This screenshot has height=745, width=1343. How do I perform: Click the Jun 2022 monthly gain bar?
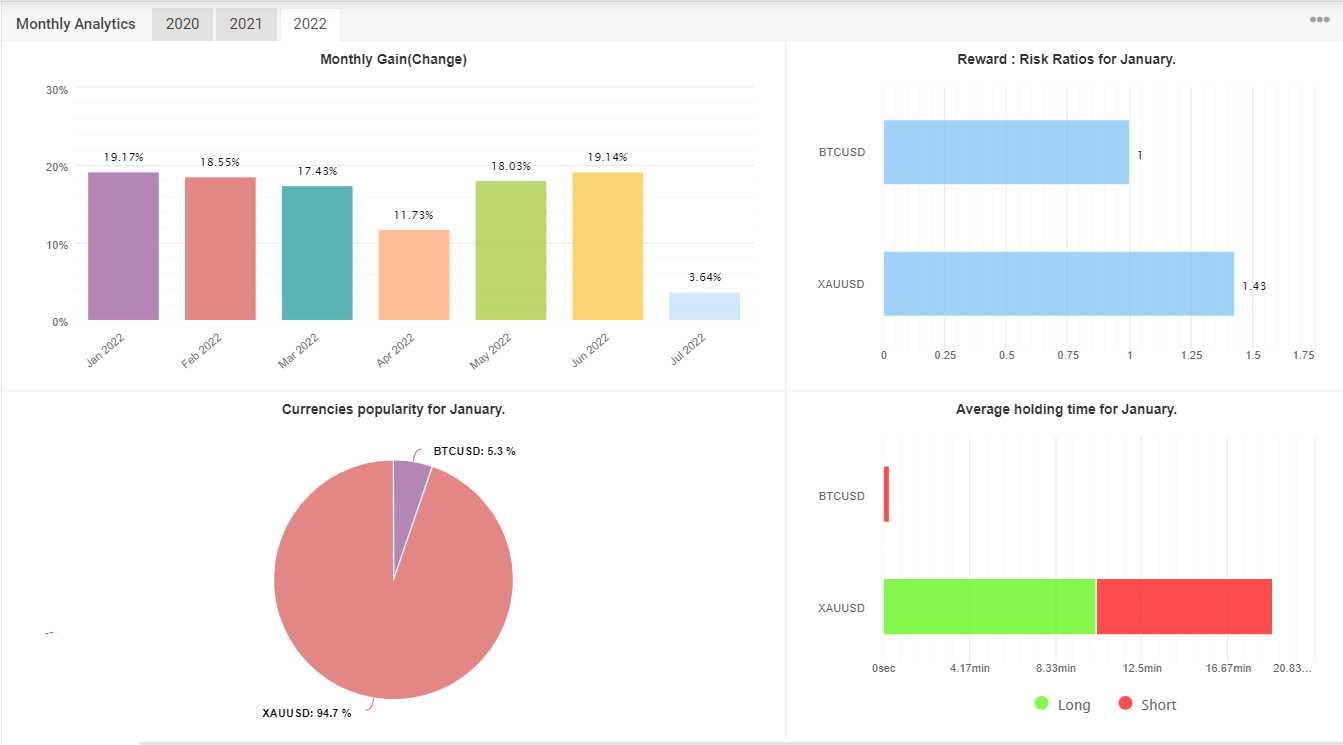point(608,246)
